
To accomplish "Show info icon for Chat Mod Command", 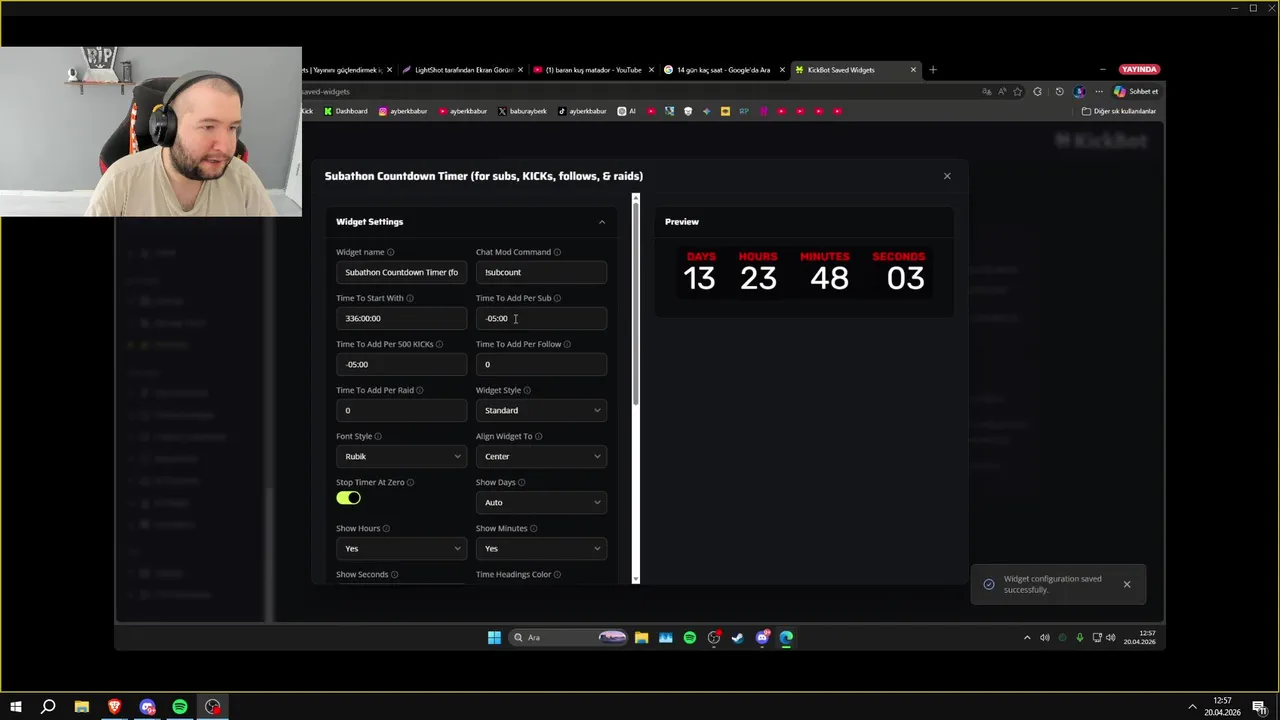I will tap(557, 252).
